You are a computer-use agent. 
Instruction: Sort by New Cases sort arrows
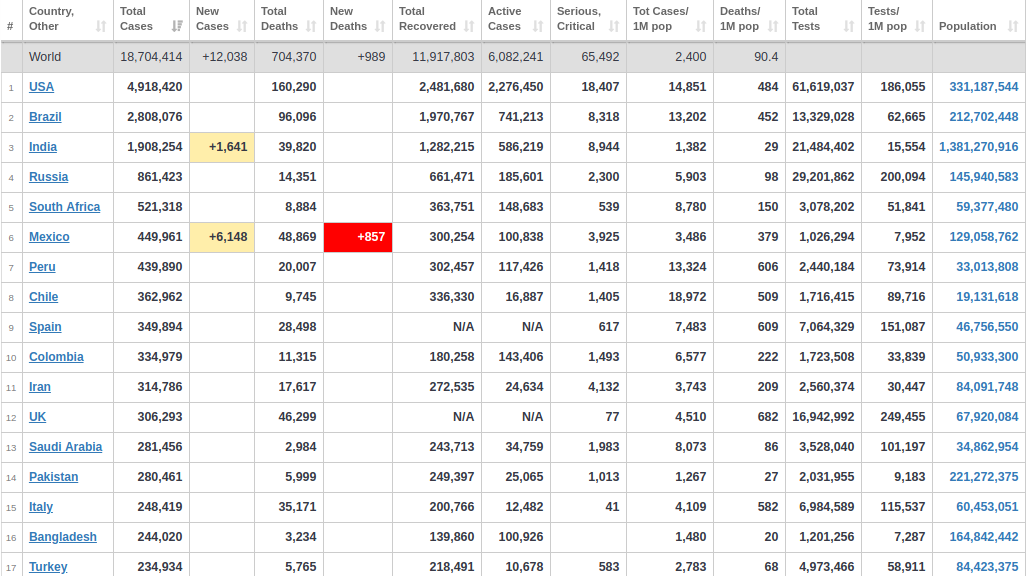click(242, 26)
